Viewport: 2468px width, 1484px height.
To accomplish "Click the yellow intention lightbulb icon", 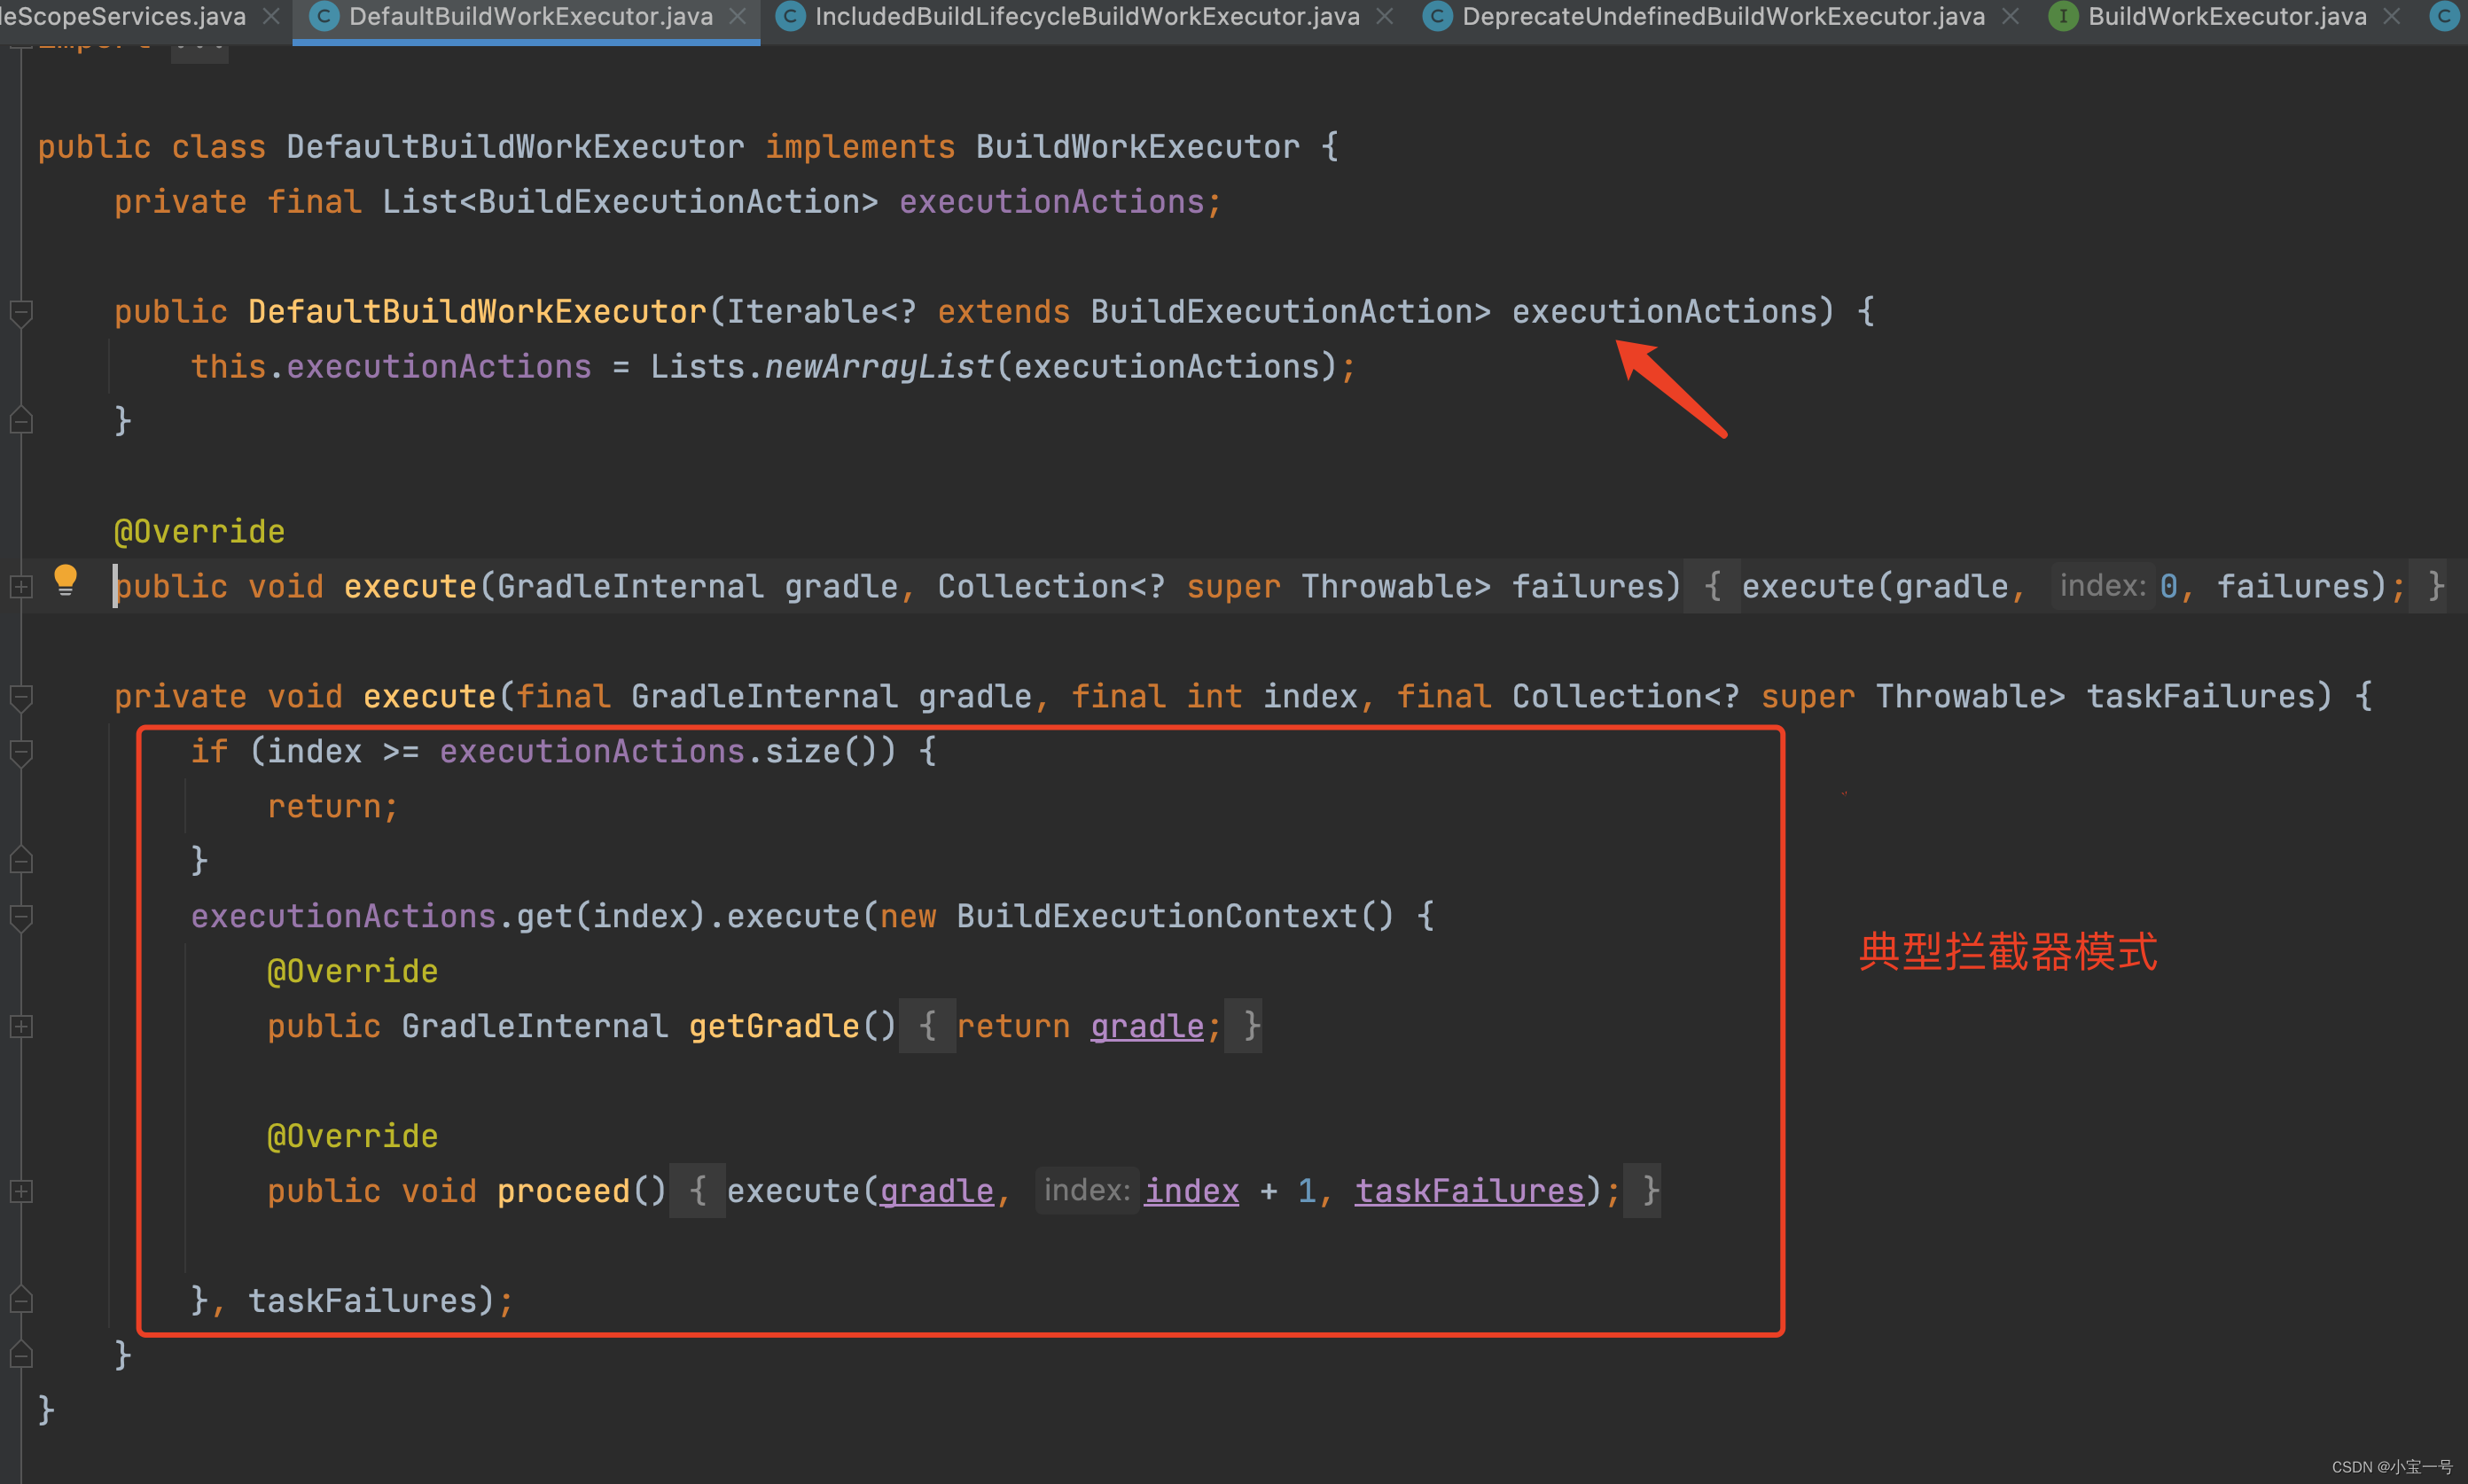I will pos(65,580).
